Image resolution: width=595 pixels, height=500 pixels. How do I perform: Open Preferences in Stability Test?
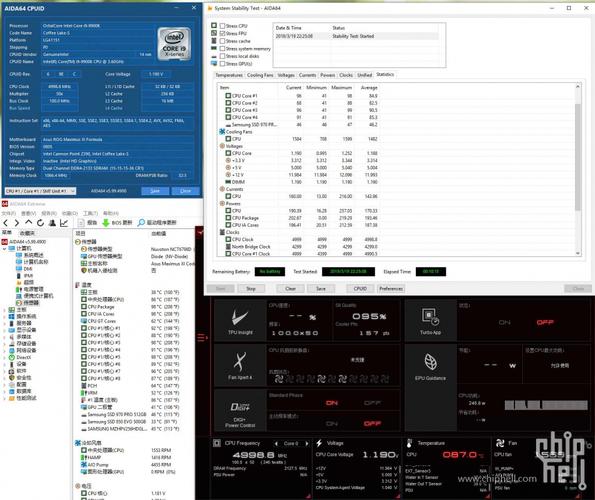(x=391, y=289)
